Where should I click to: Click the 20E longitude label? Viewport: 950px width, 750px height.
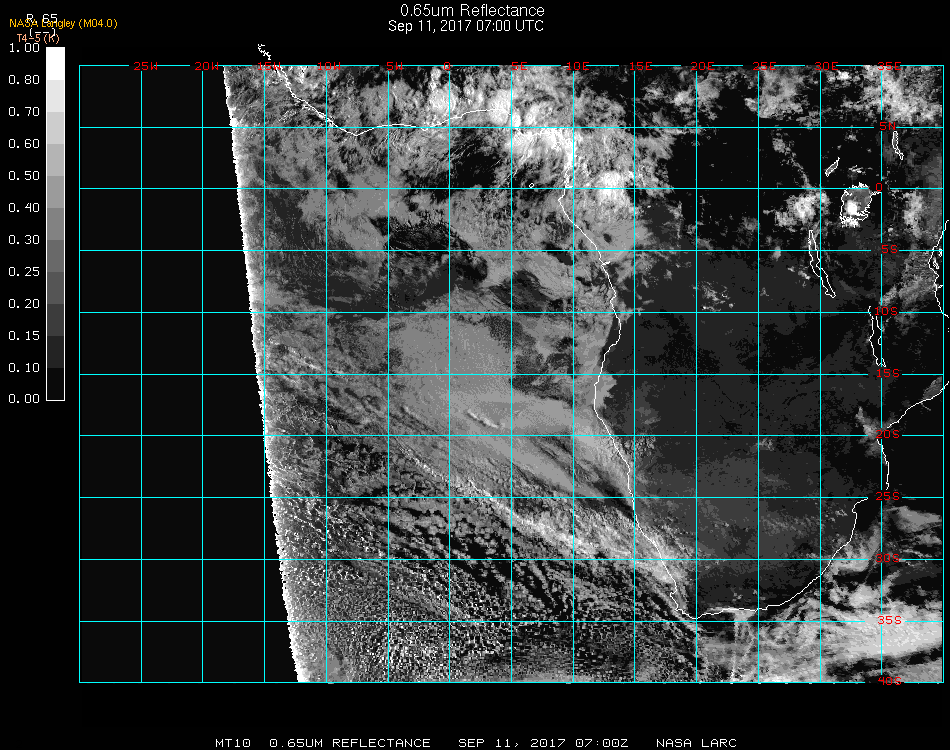[x=702, y=66]
